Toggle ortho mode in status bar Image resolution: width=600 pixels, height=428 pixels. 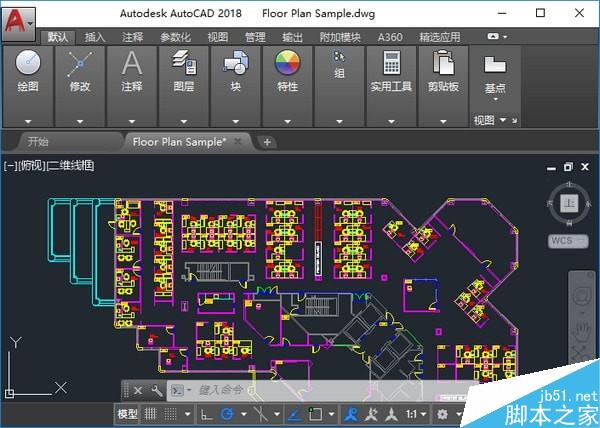(206, 414)
